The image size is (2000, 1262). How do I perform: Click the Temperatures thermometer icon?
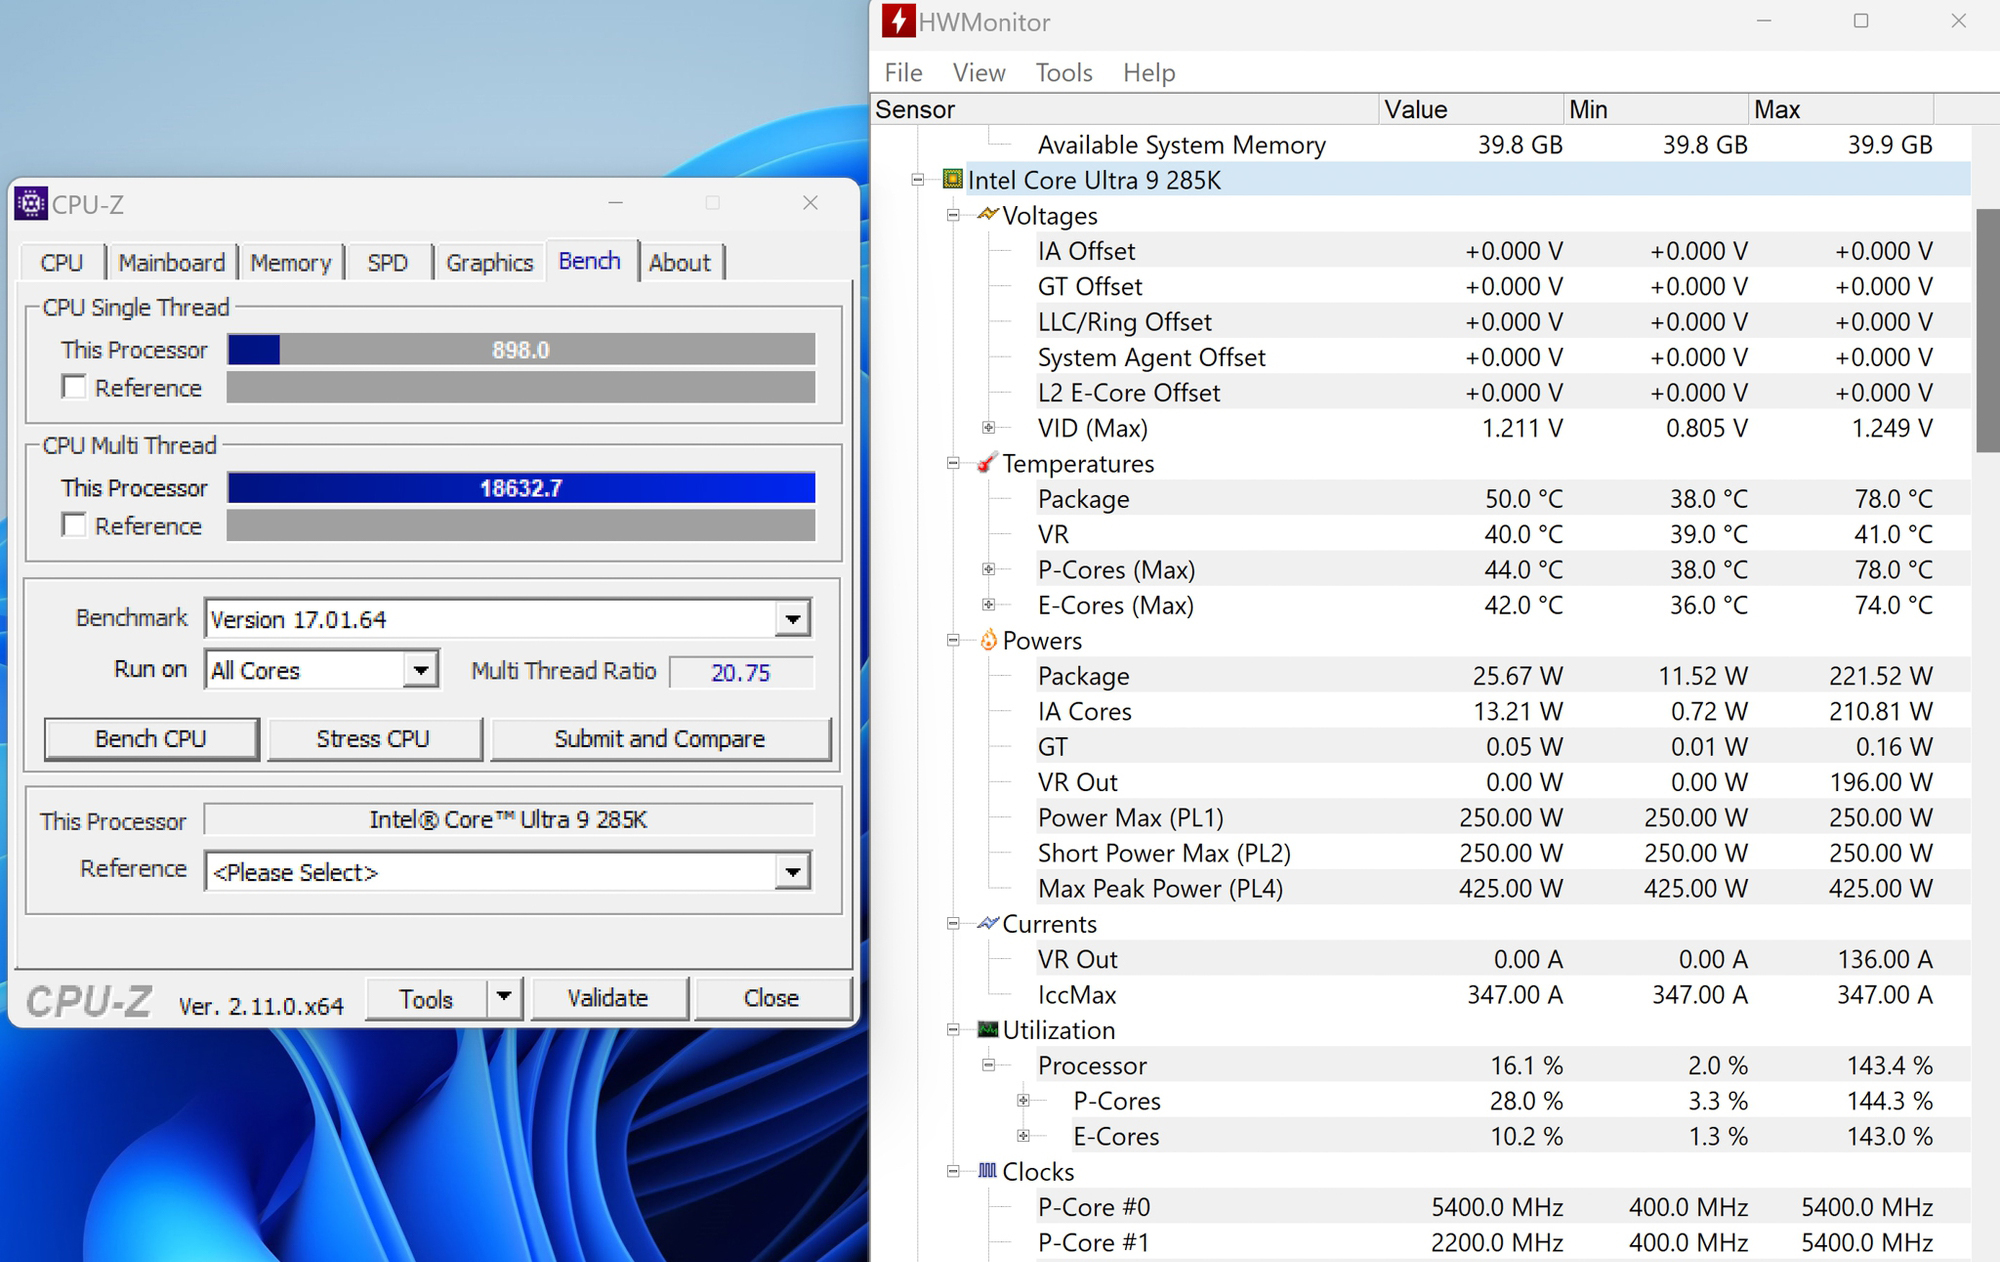pyautogui.click(x=987, y=463)
